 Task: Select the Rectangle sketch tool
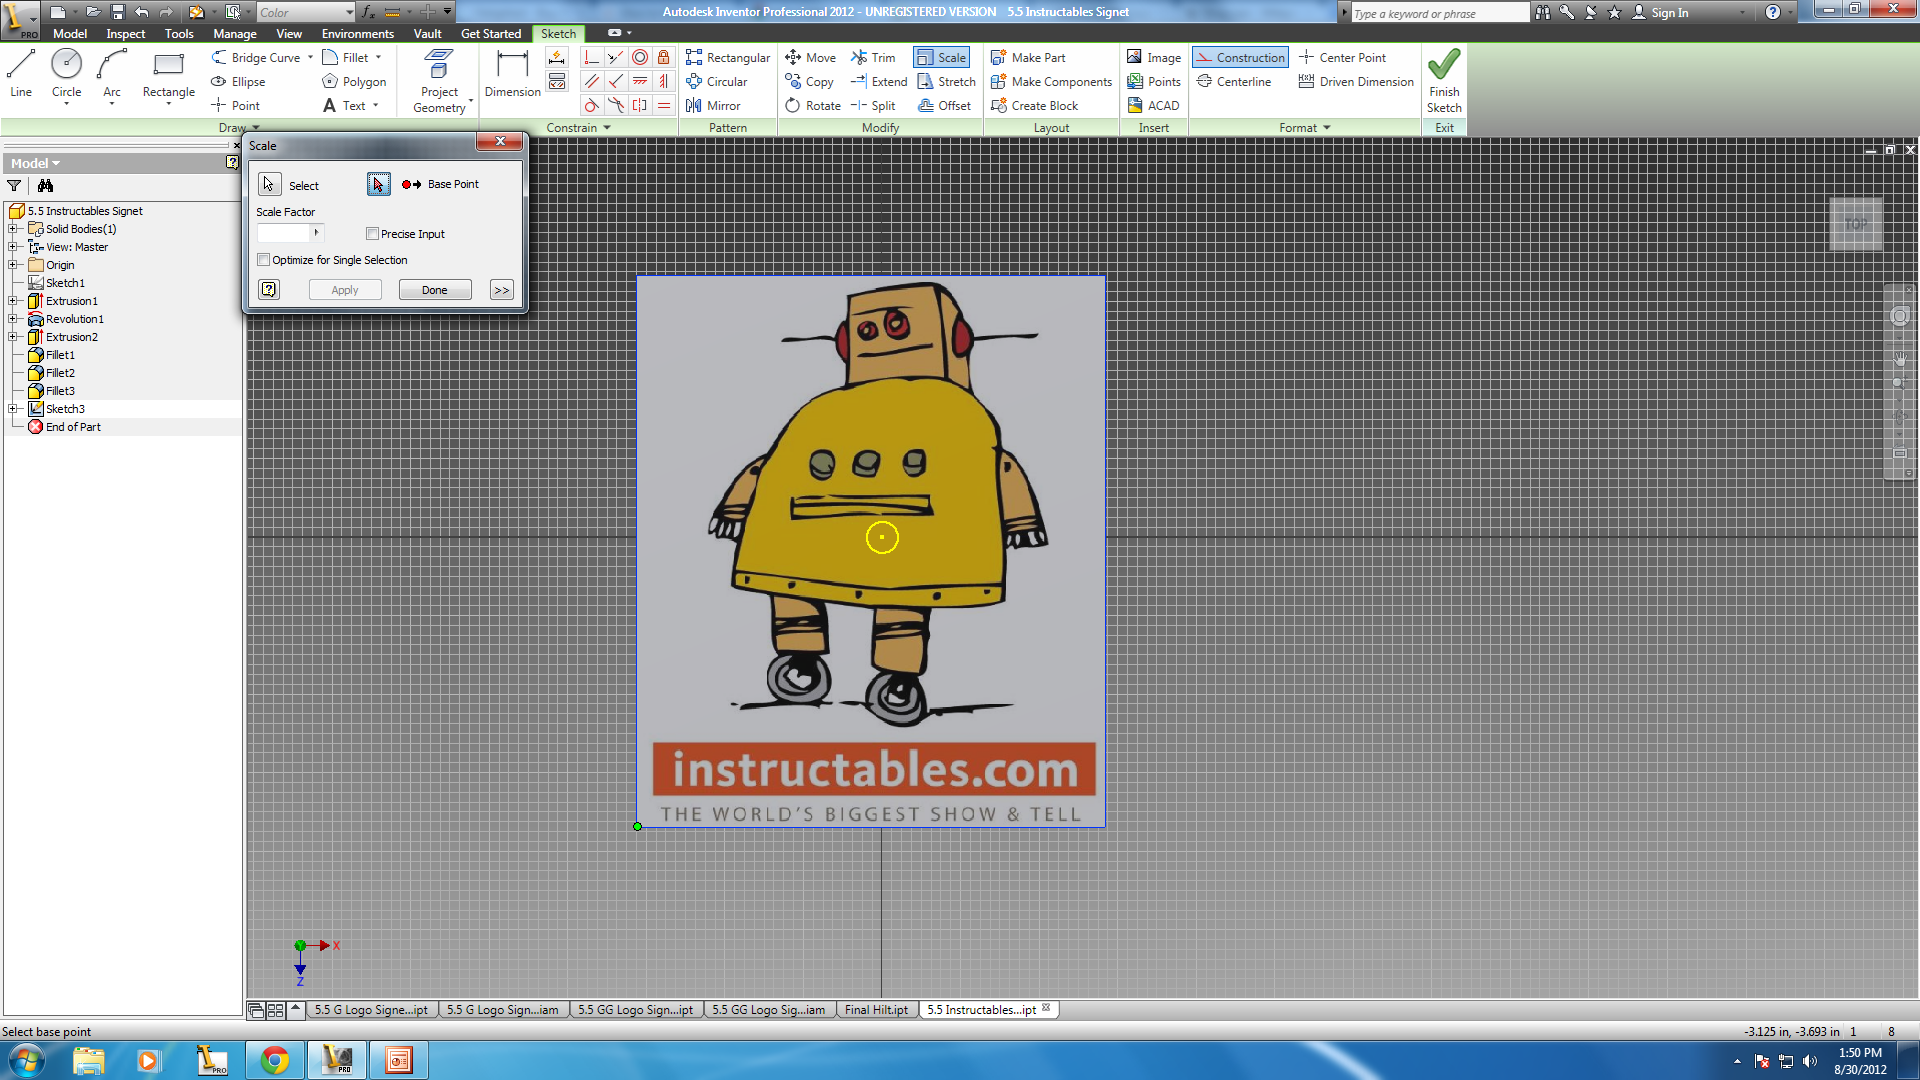(168, 74)
